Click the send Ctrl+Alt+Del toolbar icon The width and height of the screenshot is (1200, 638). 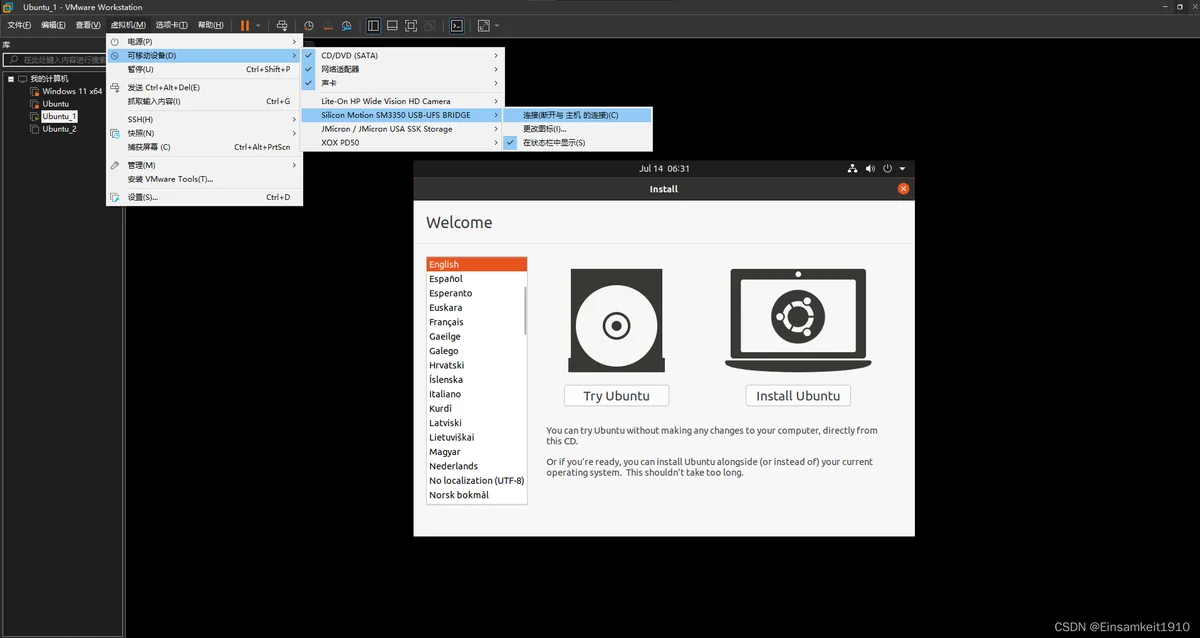point(282,25)
